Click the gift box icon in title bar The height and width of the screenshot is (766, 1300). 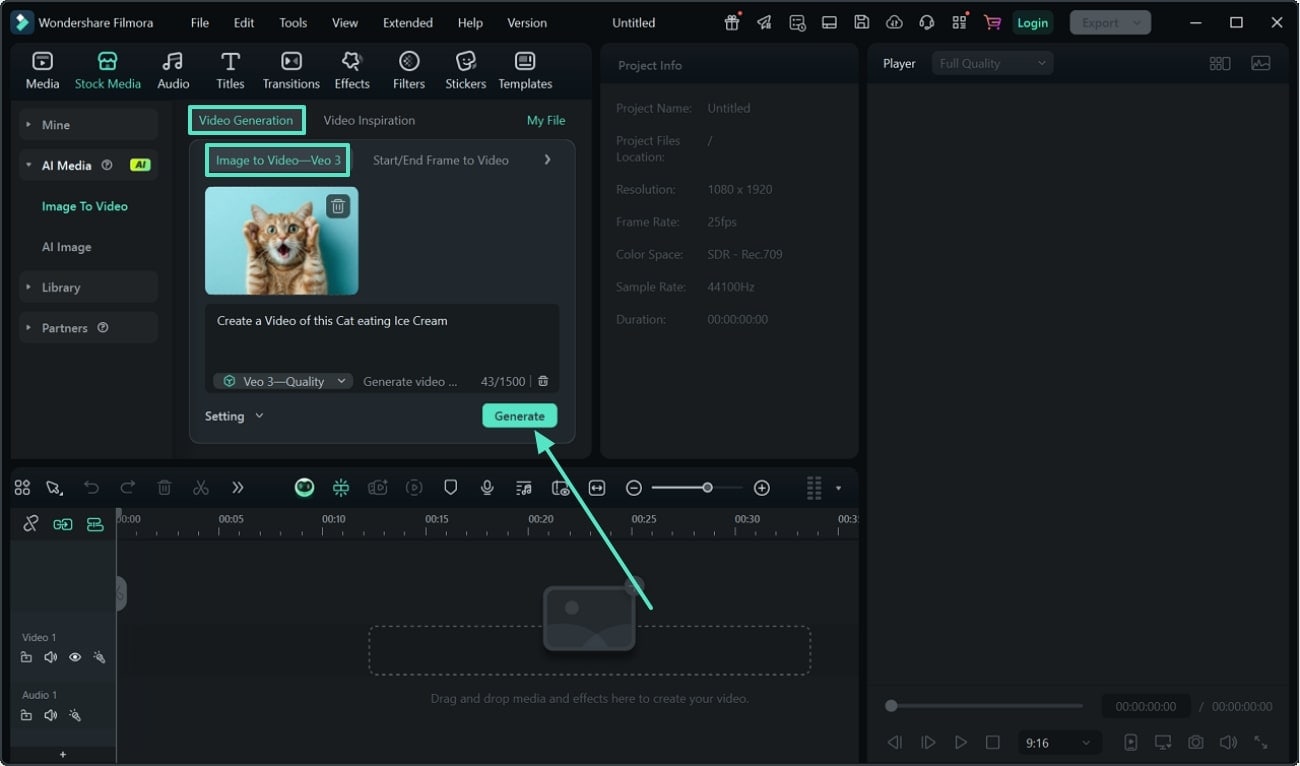pos(732,22)
